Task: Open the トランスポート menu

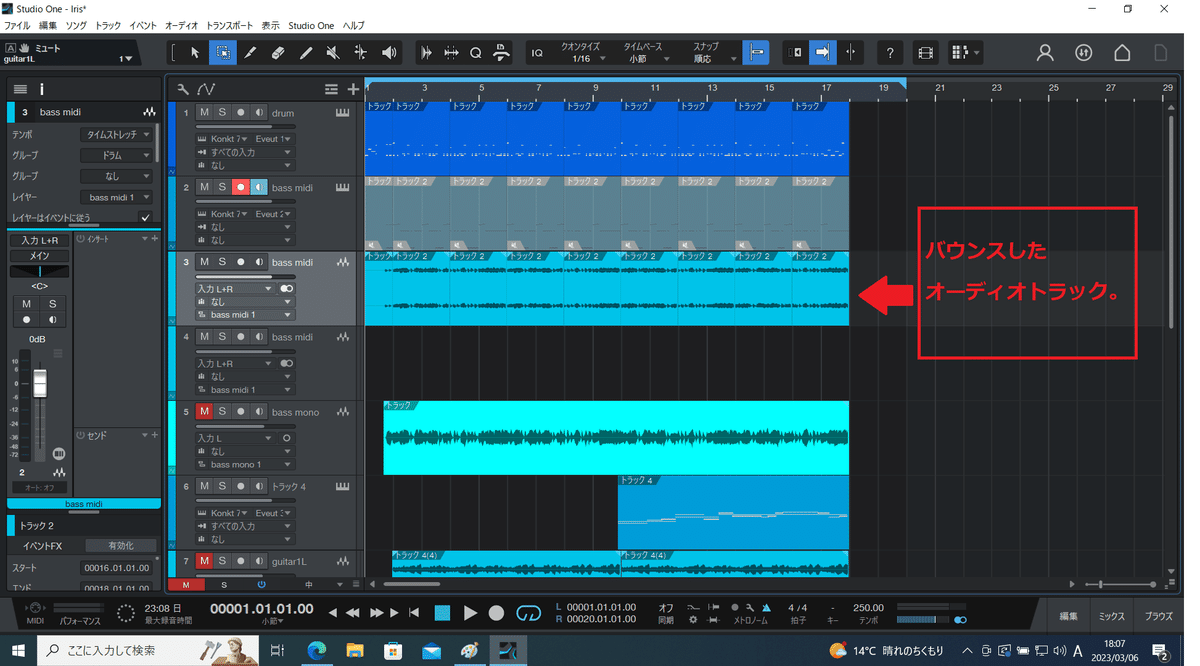Action: [230, 25]
